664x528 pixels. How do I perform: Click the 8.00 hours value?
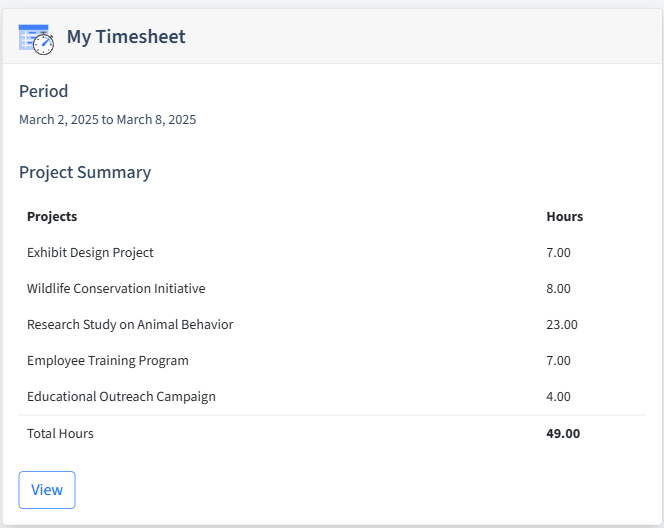[x=558, y=288]
